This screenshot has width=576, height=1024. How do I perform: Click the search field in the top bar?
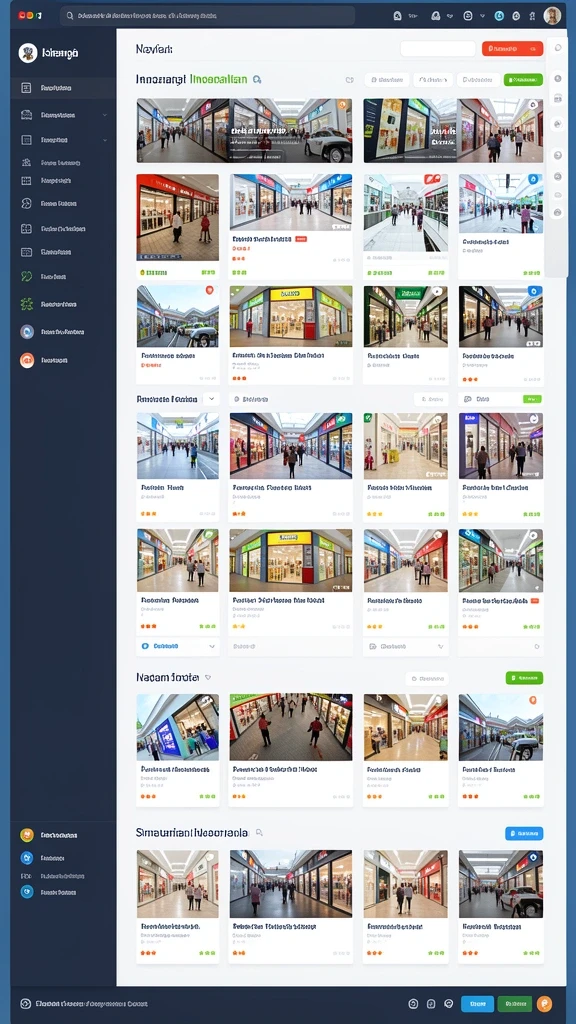pyautogui.click(x=208, y=16)
